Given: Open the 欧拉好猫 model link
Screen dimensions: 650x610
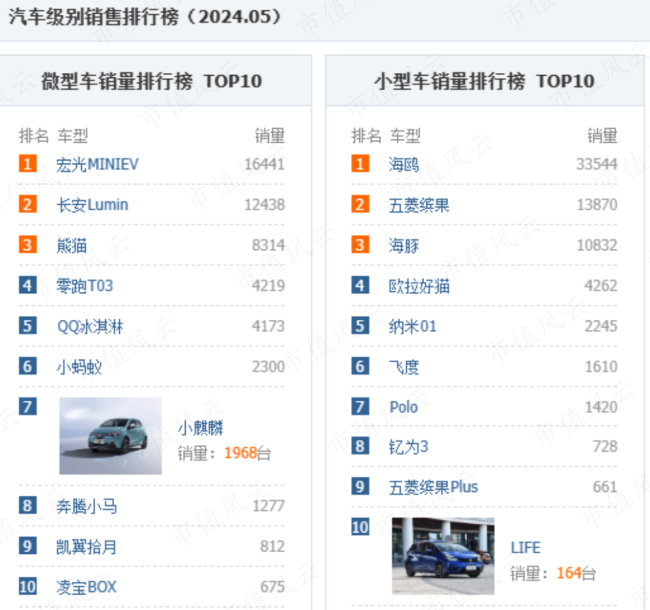Looking at the screenshot, I should click(419, 286).
